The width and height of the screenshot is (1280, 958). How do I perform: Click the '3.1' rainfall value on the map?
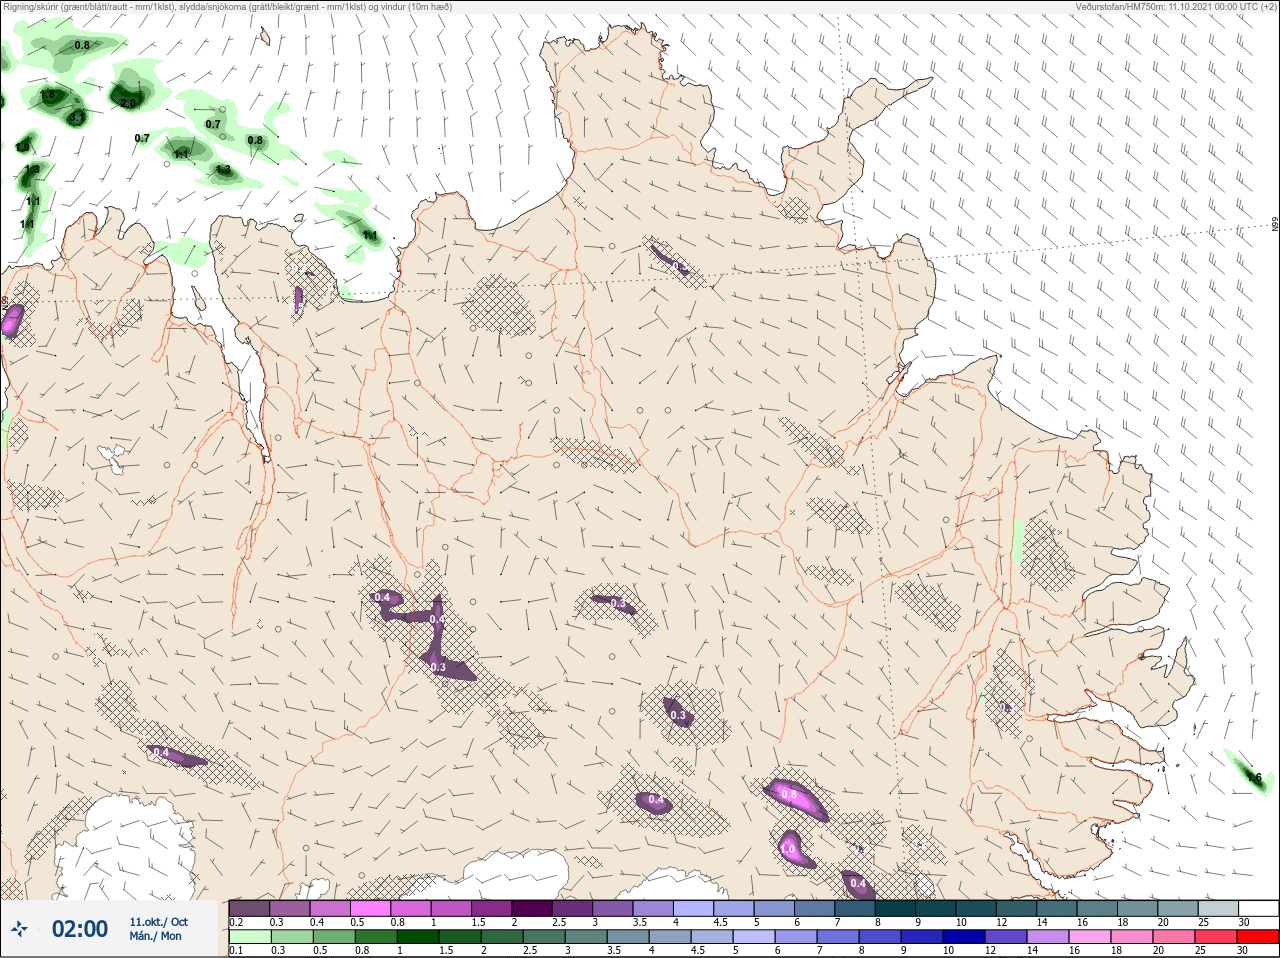click(77, 118)
